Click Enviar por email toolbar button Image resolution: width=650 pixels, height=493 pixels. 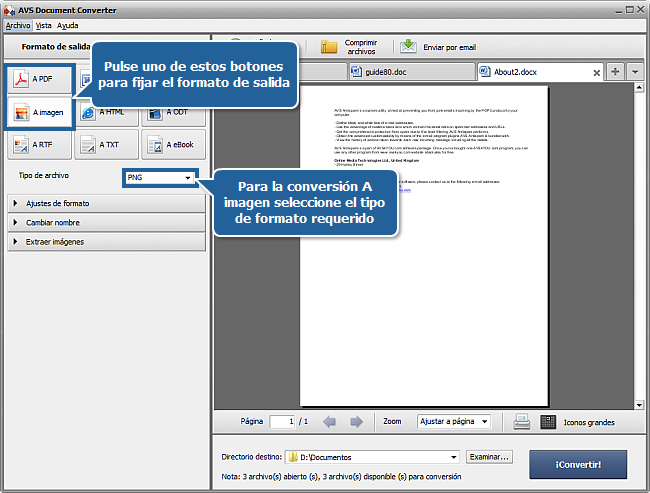point(438,47)
